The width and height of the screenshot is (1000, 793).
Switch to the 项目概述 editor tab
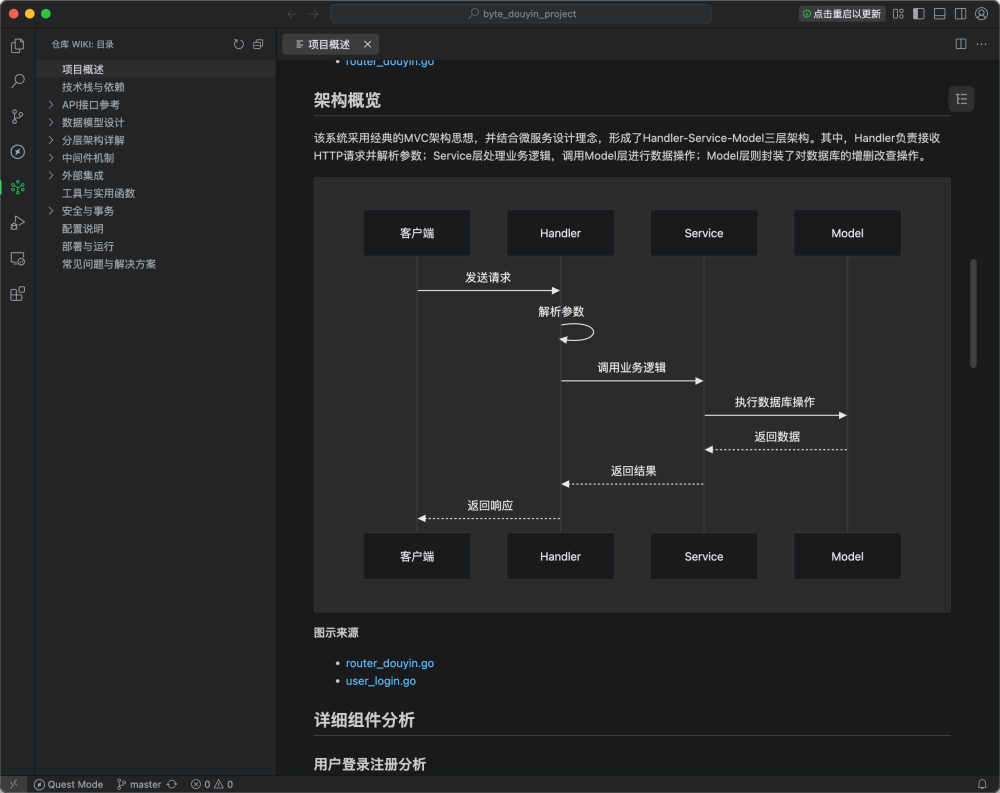click(x=329, y=44)
